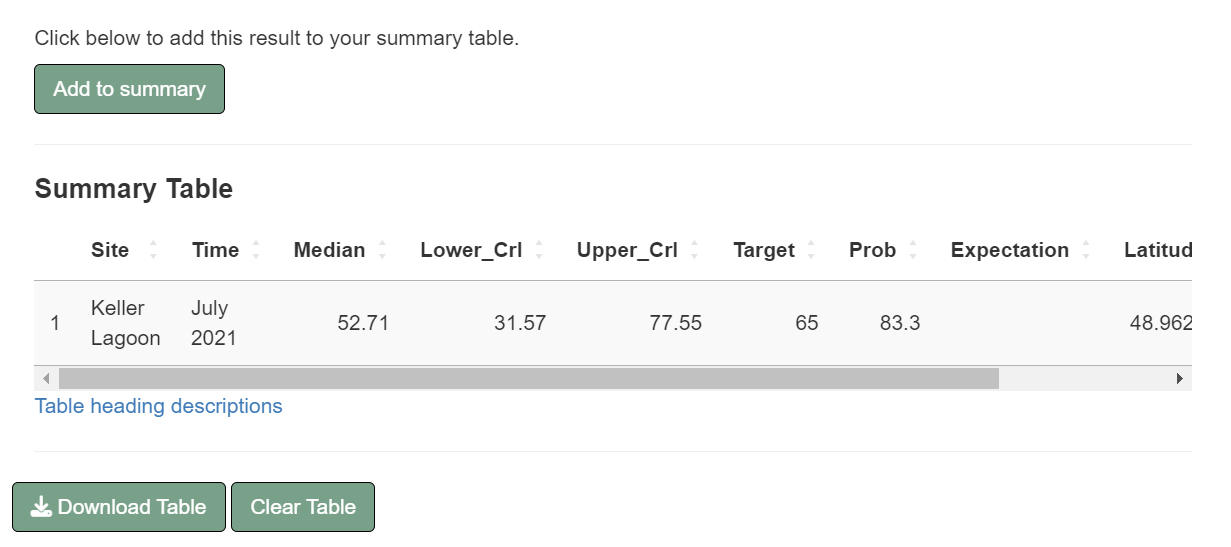This screenshot has width=1231, height=547.
Task: Select the Keller Lagoon site cell
Action: [x=125, y=323]
